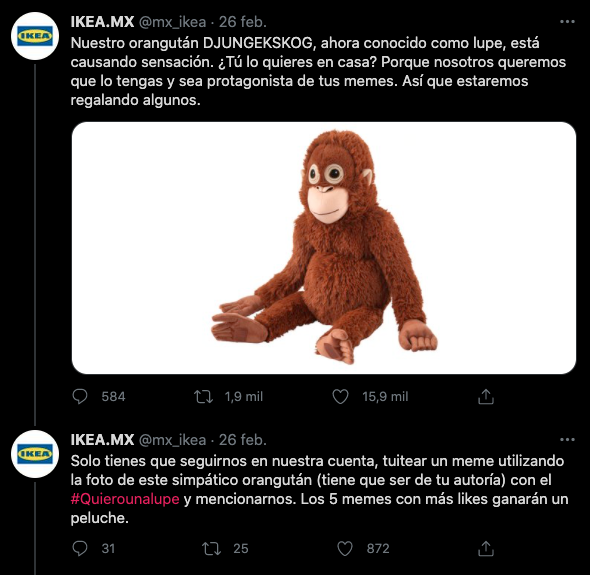The image size is (590, 575).
Task: Share the first tweet via share icon
Action: (x=486, y=397)
